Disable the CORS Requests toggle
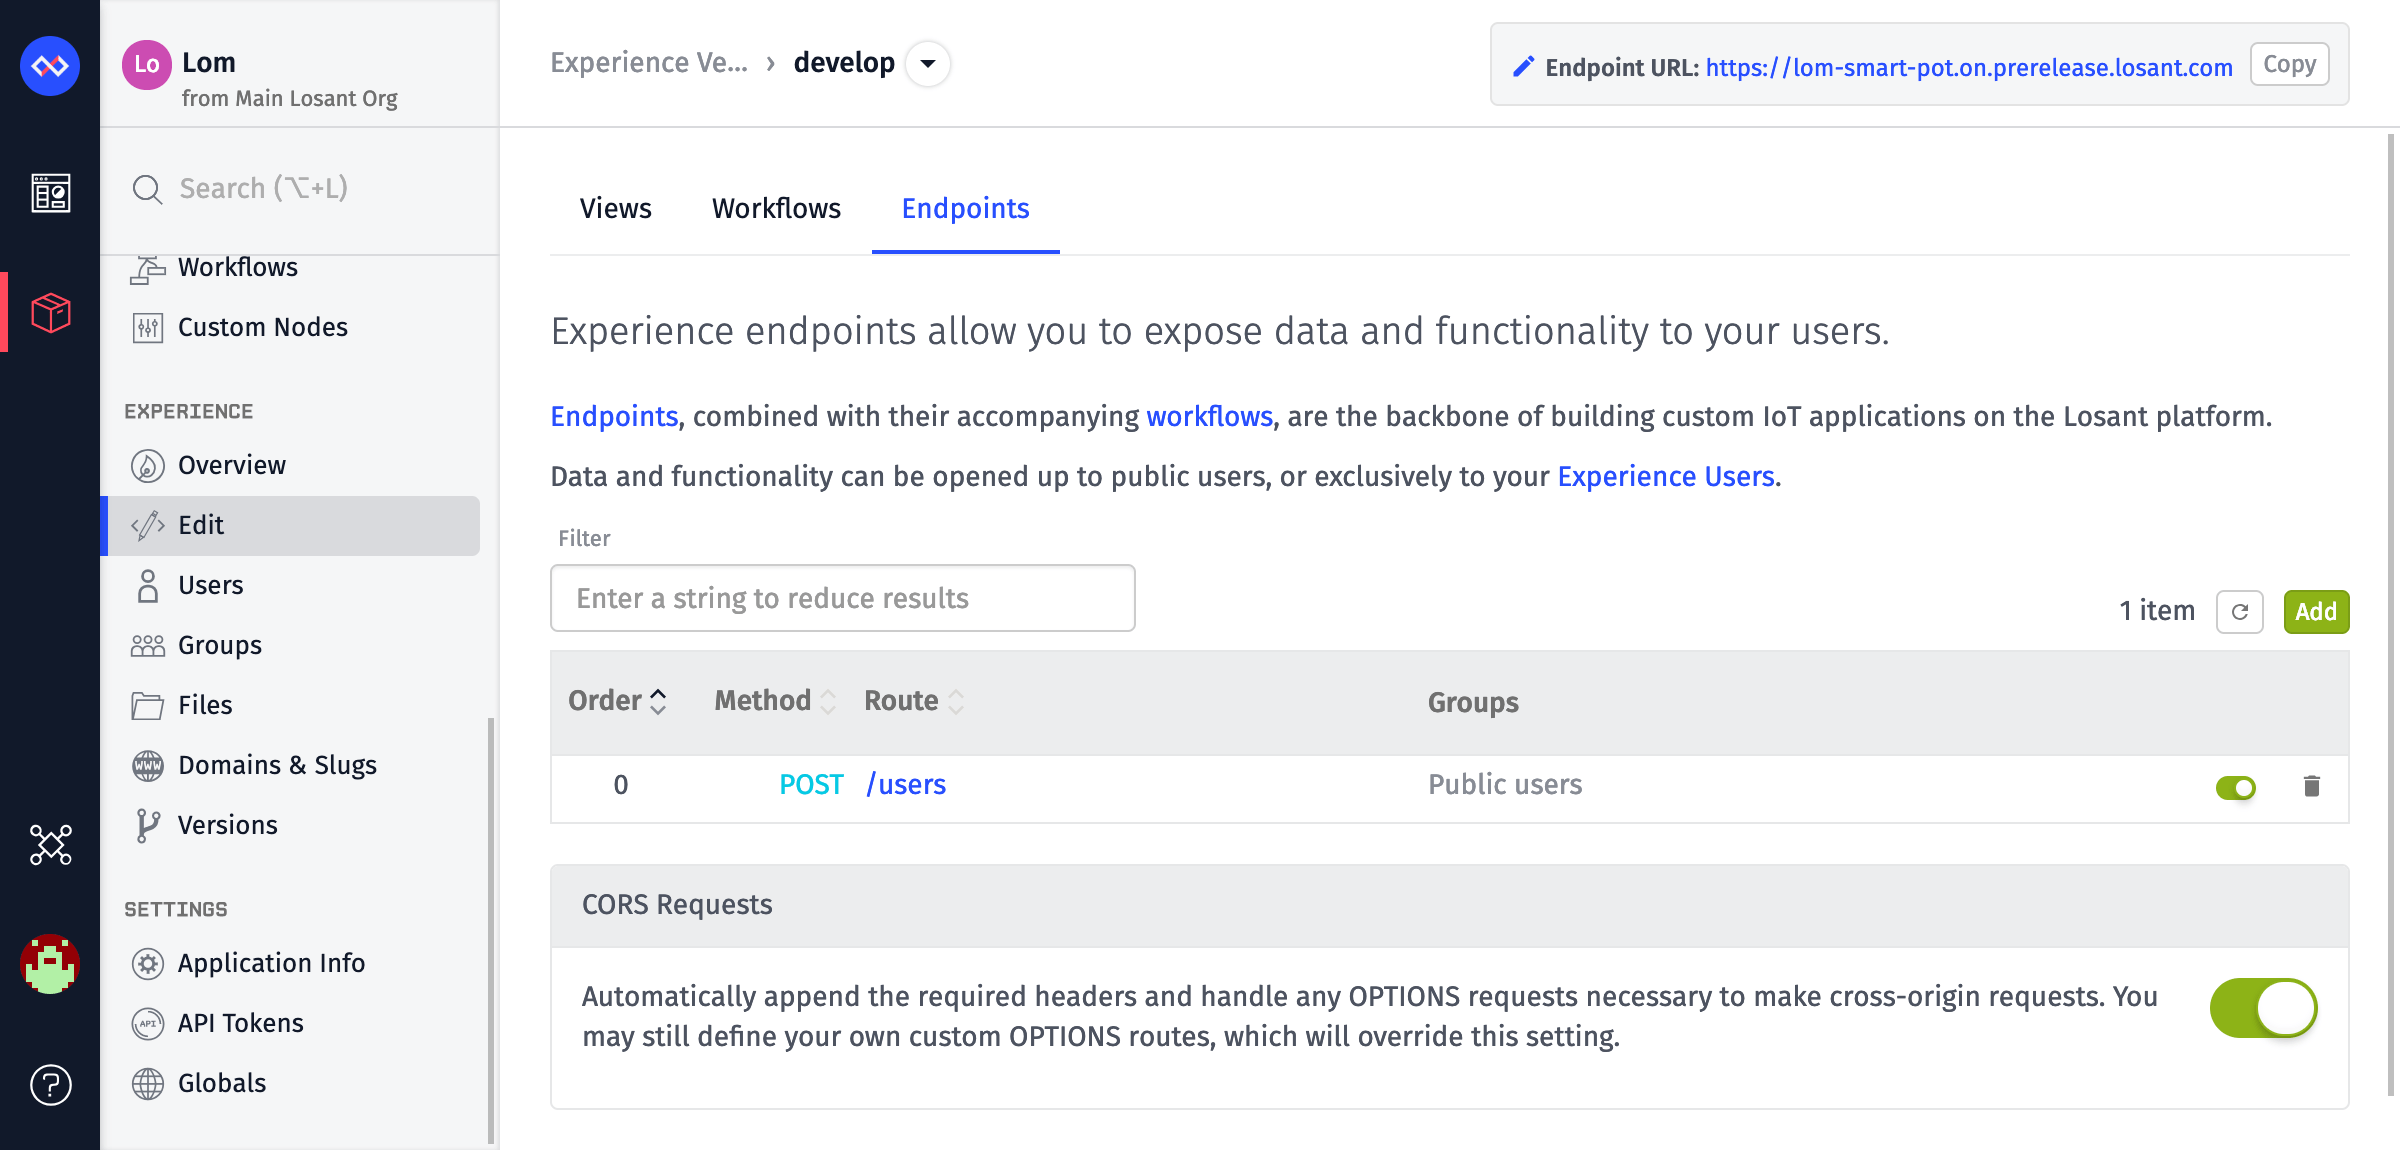 pos(2264,1008)
